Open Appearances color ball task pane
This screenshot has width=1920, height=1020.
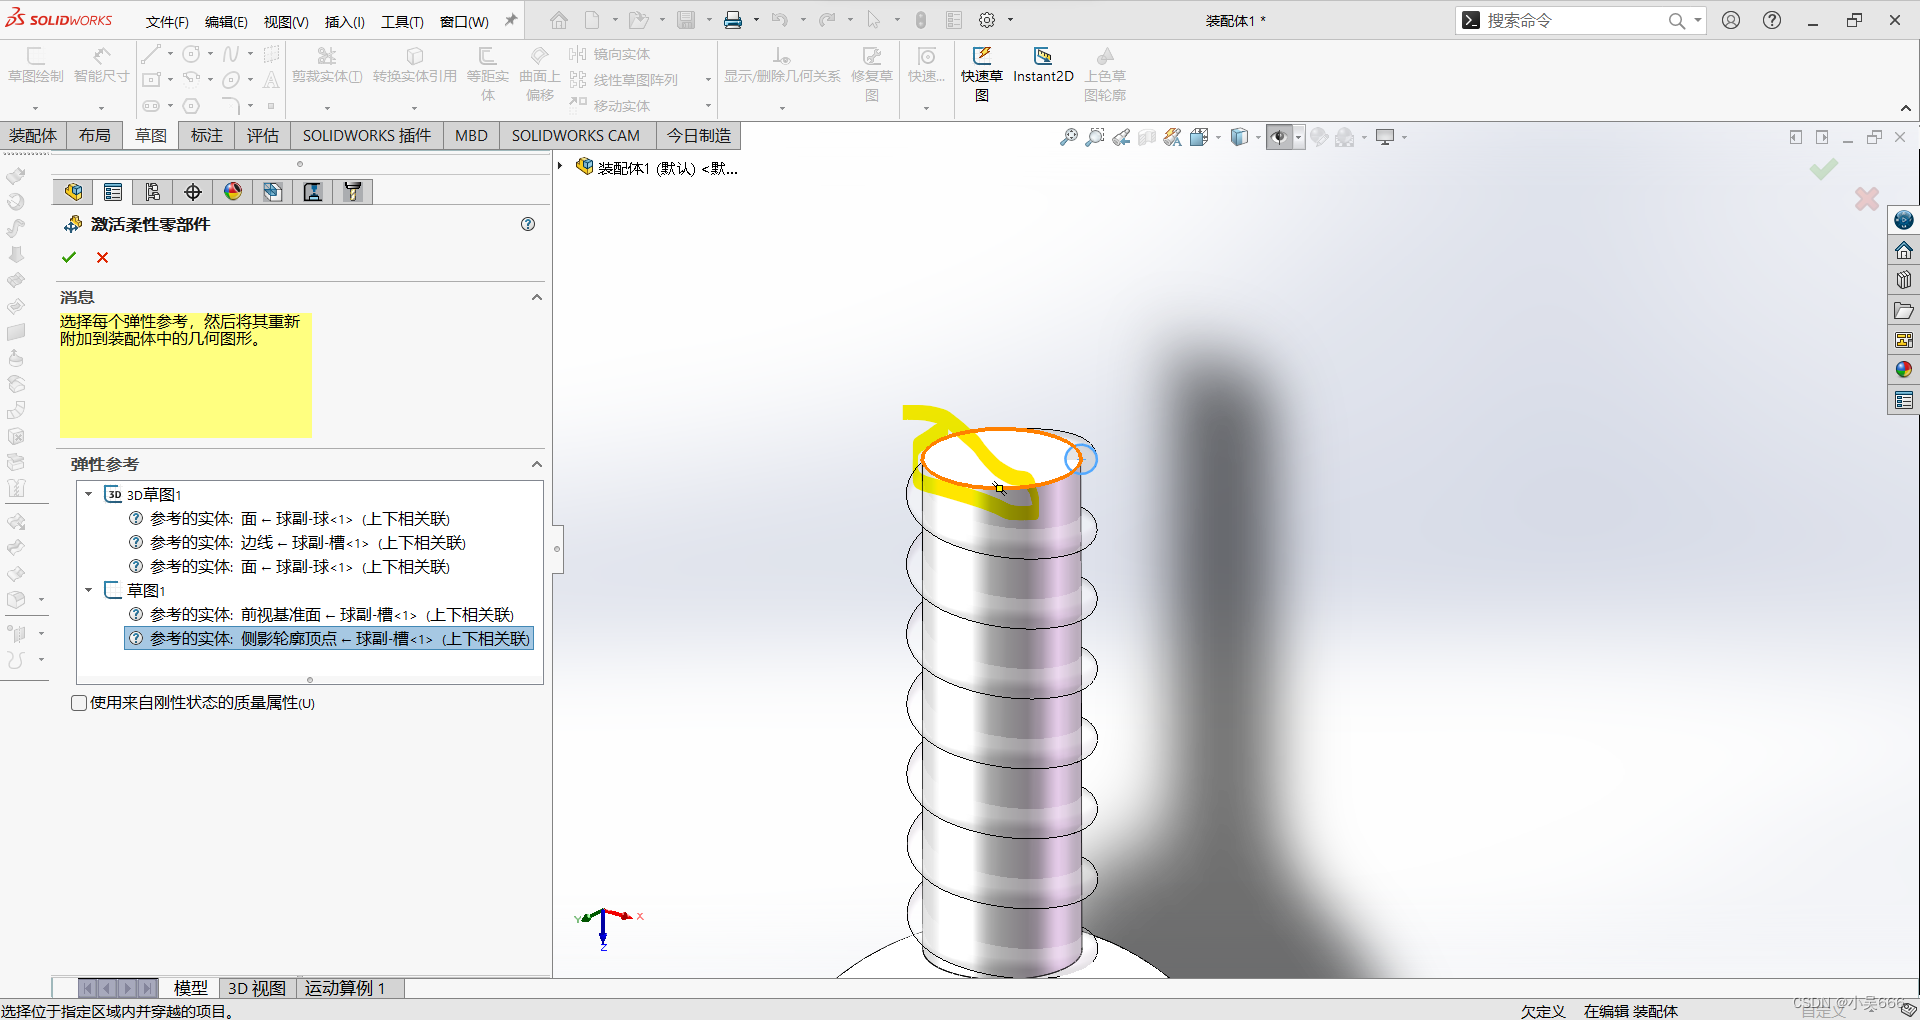point(1904,370)
